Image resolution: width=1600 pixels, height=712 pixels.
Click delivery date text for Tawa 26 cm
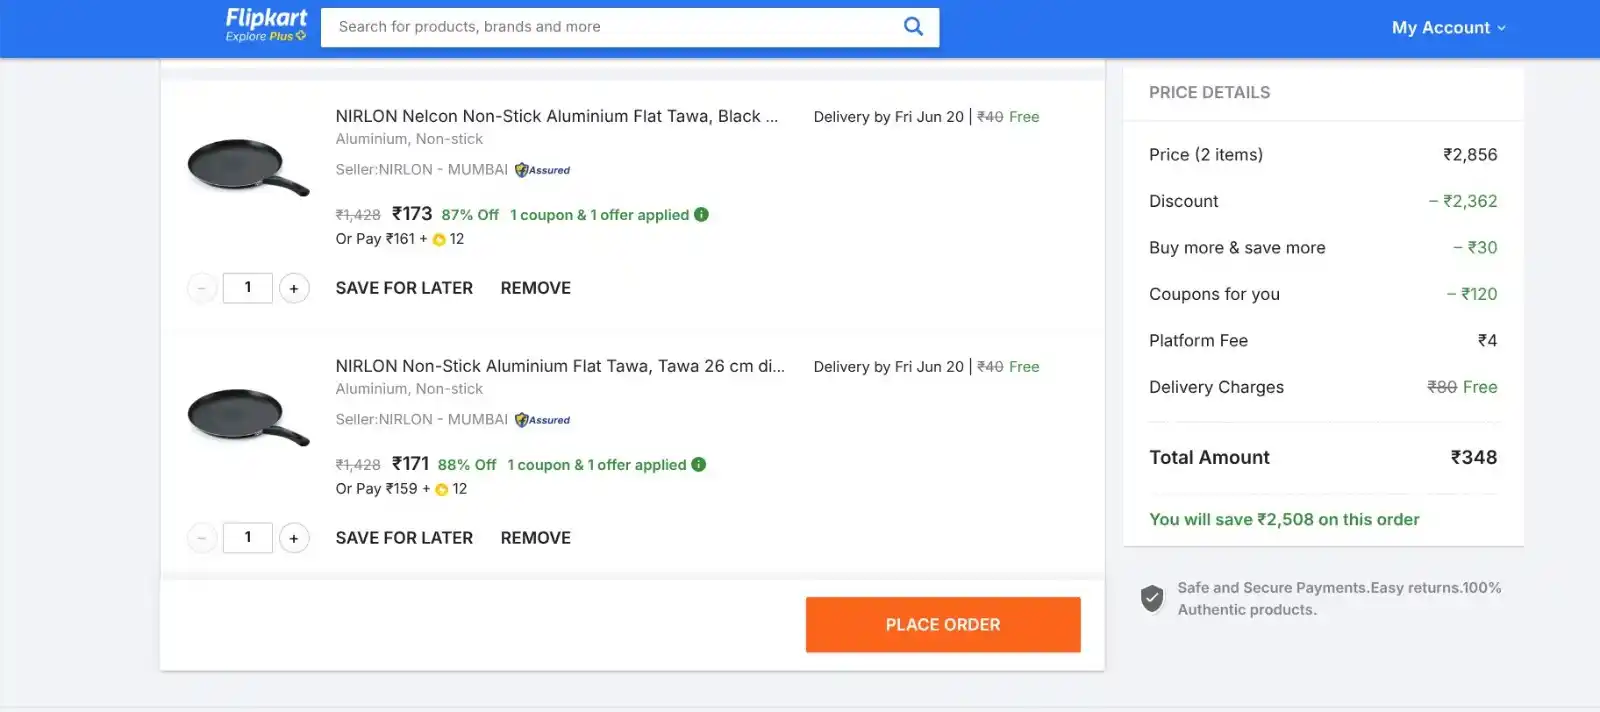tap(889, 367)
